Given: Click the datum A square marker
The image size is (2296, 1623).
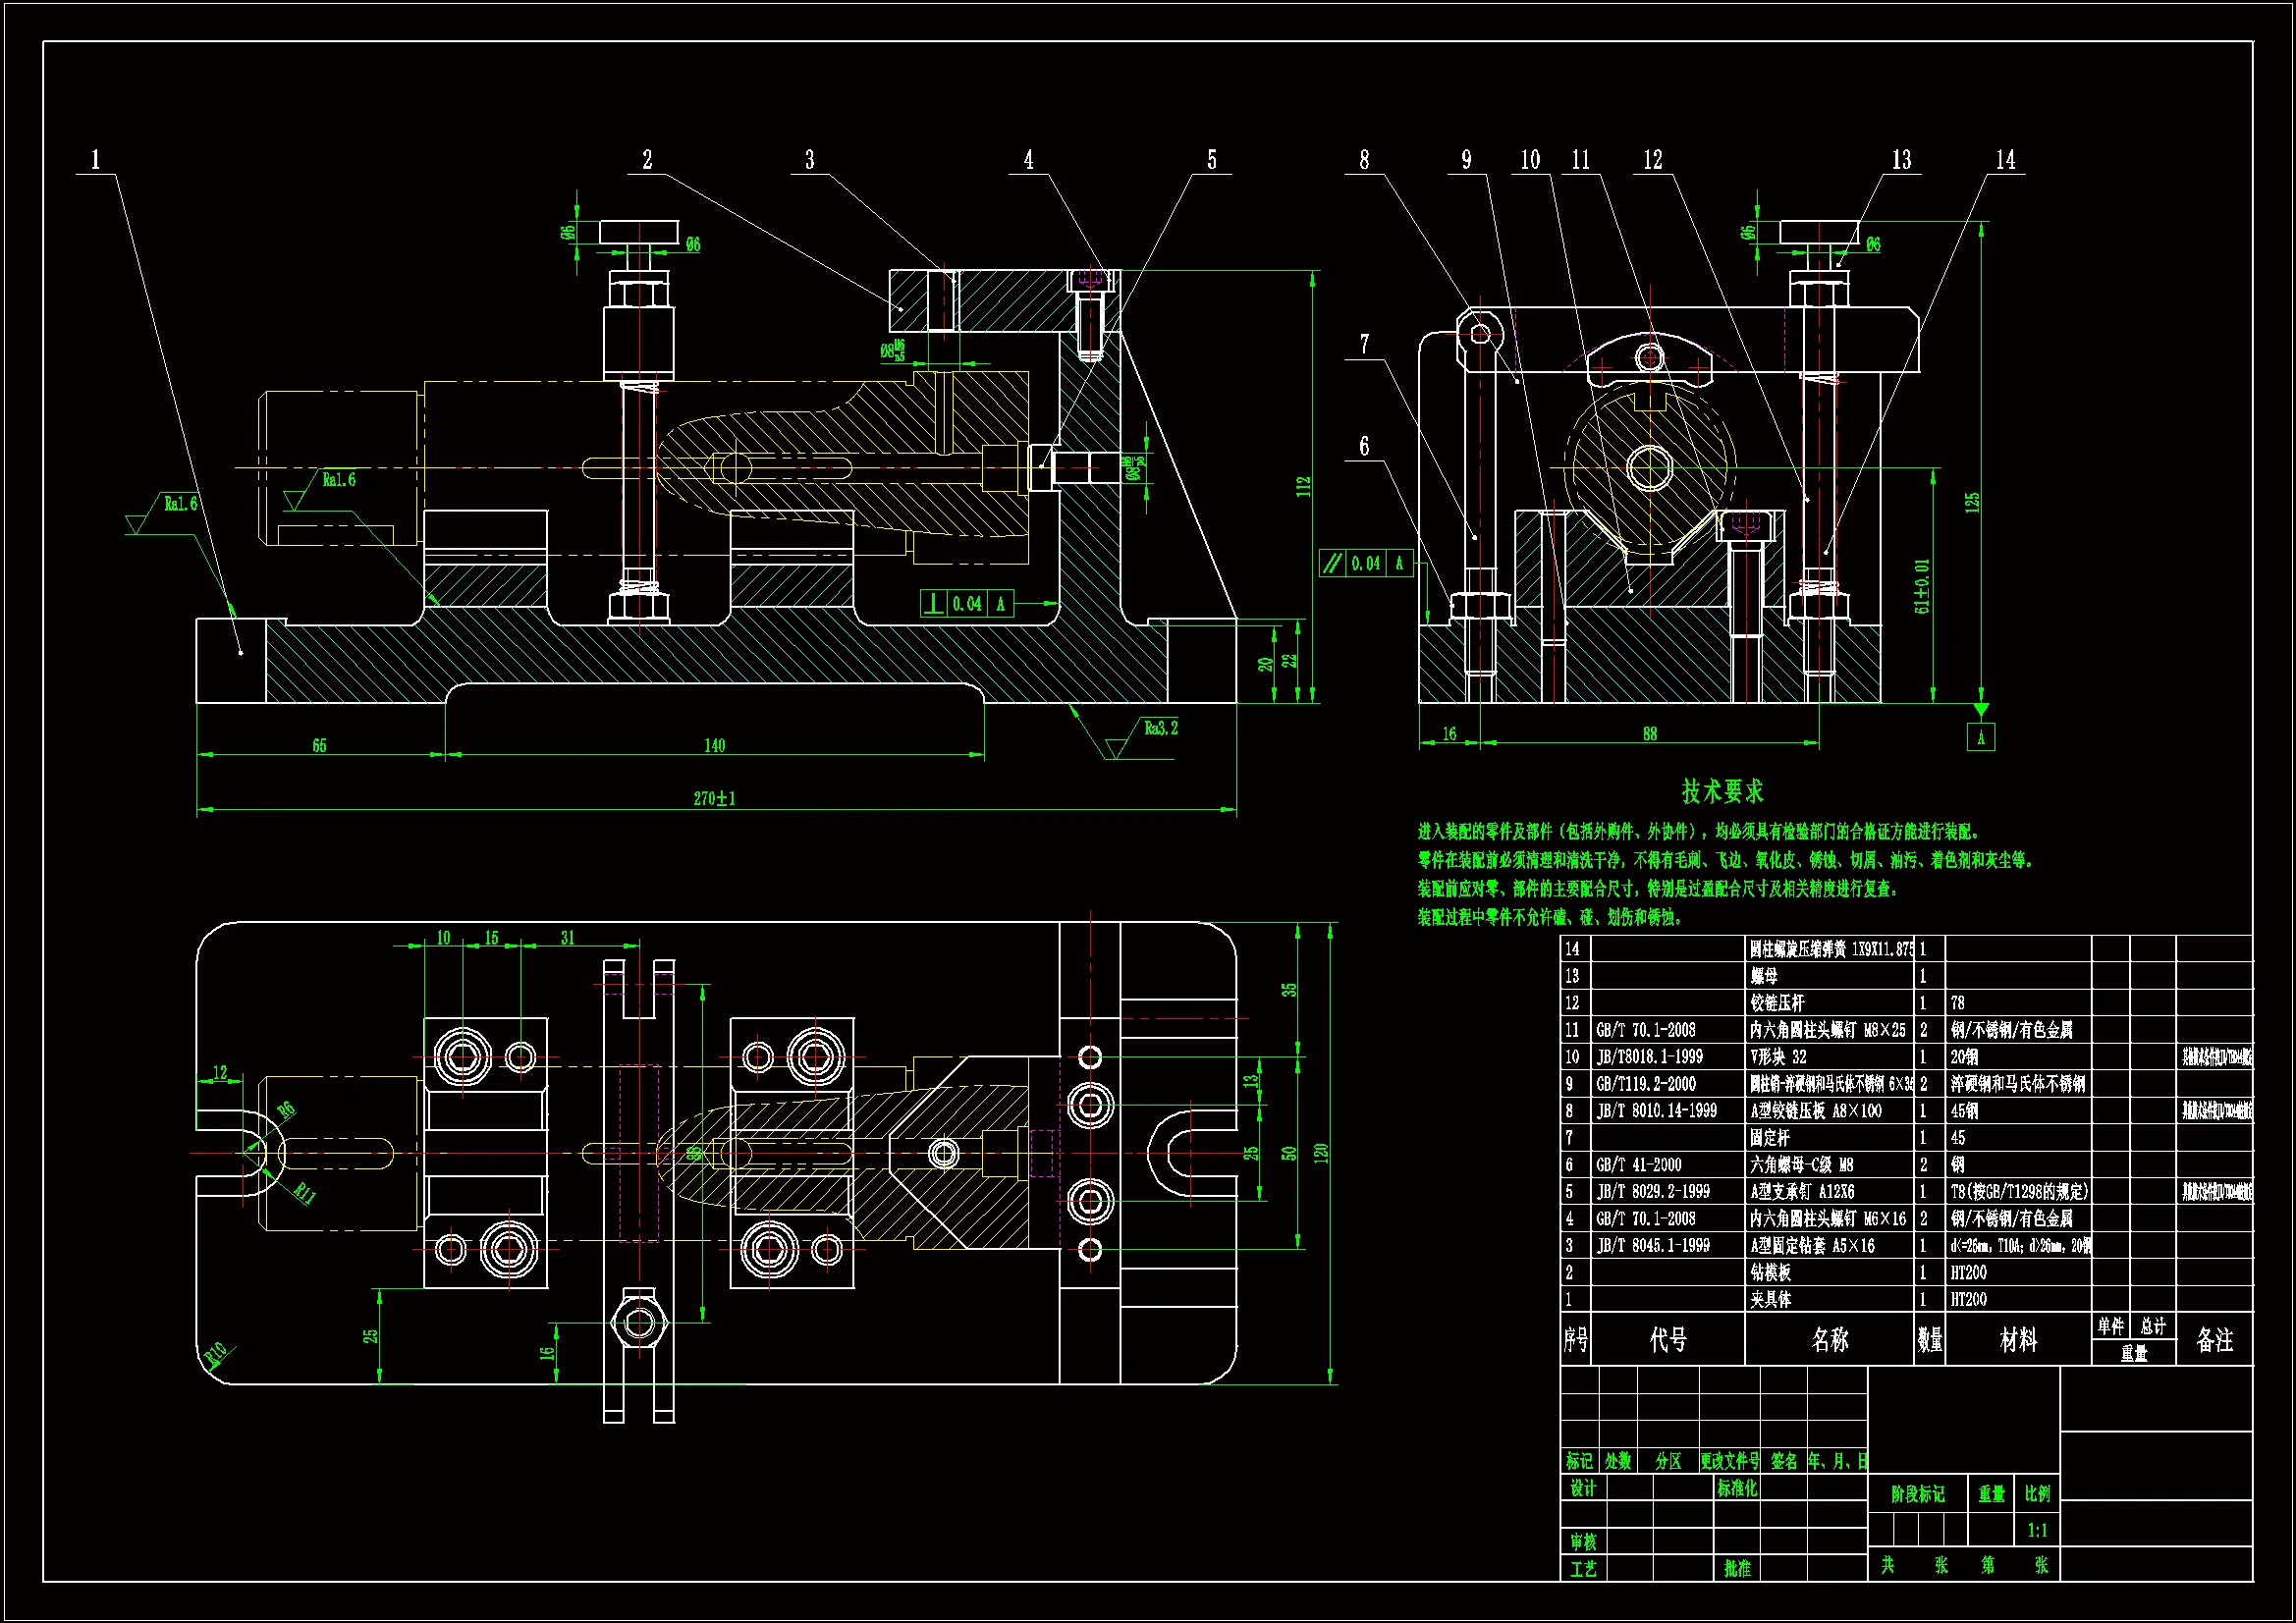Looking at the screenshot, I should [1980, 738].
